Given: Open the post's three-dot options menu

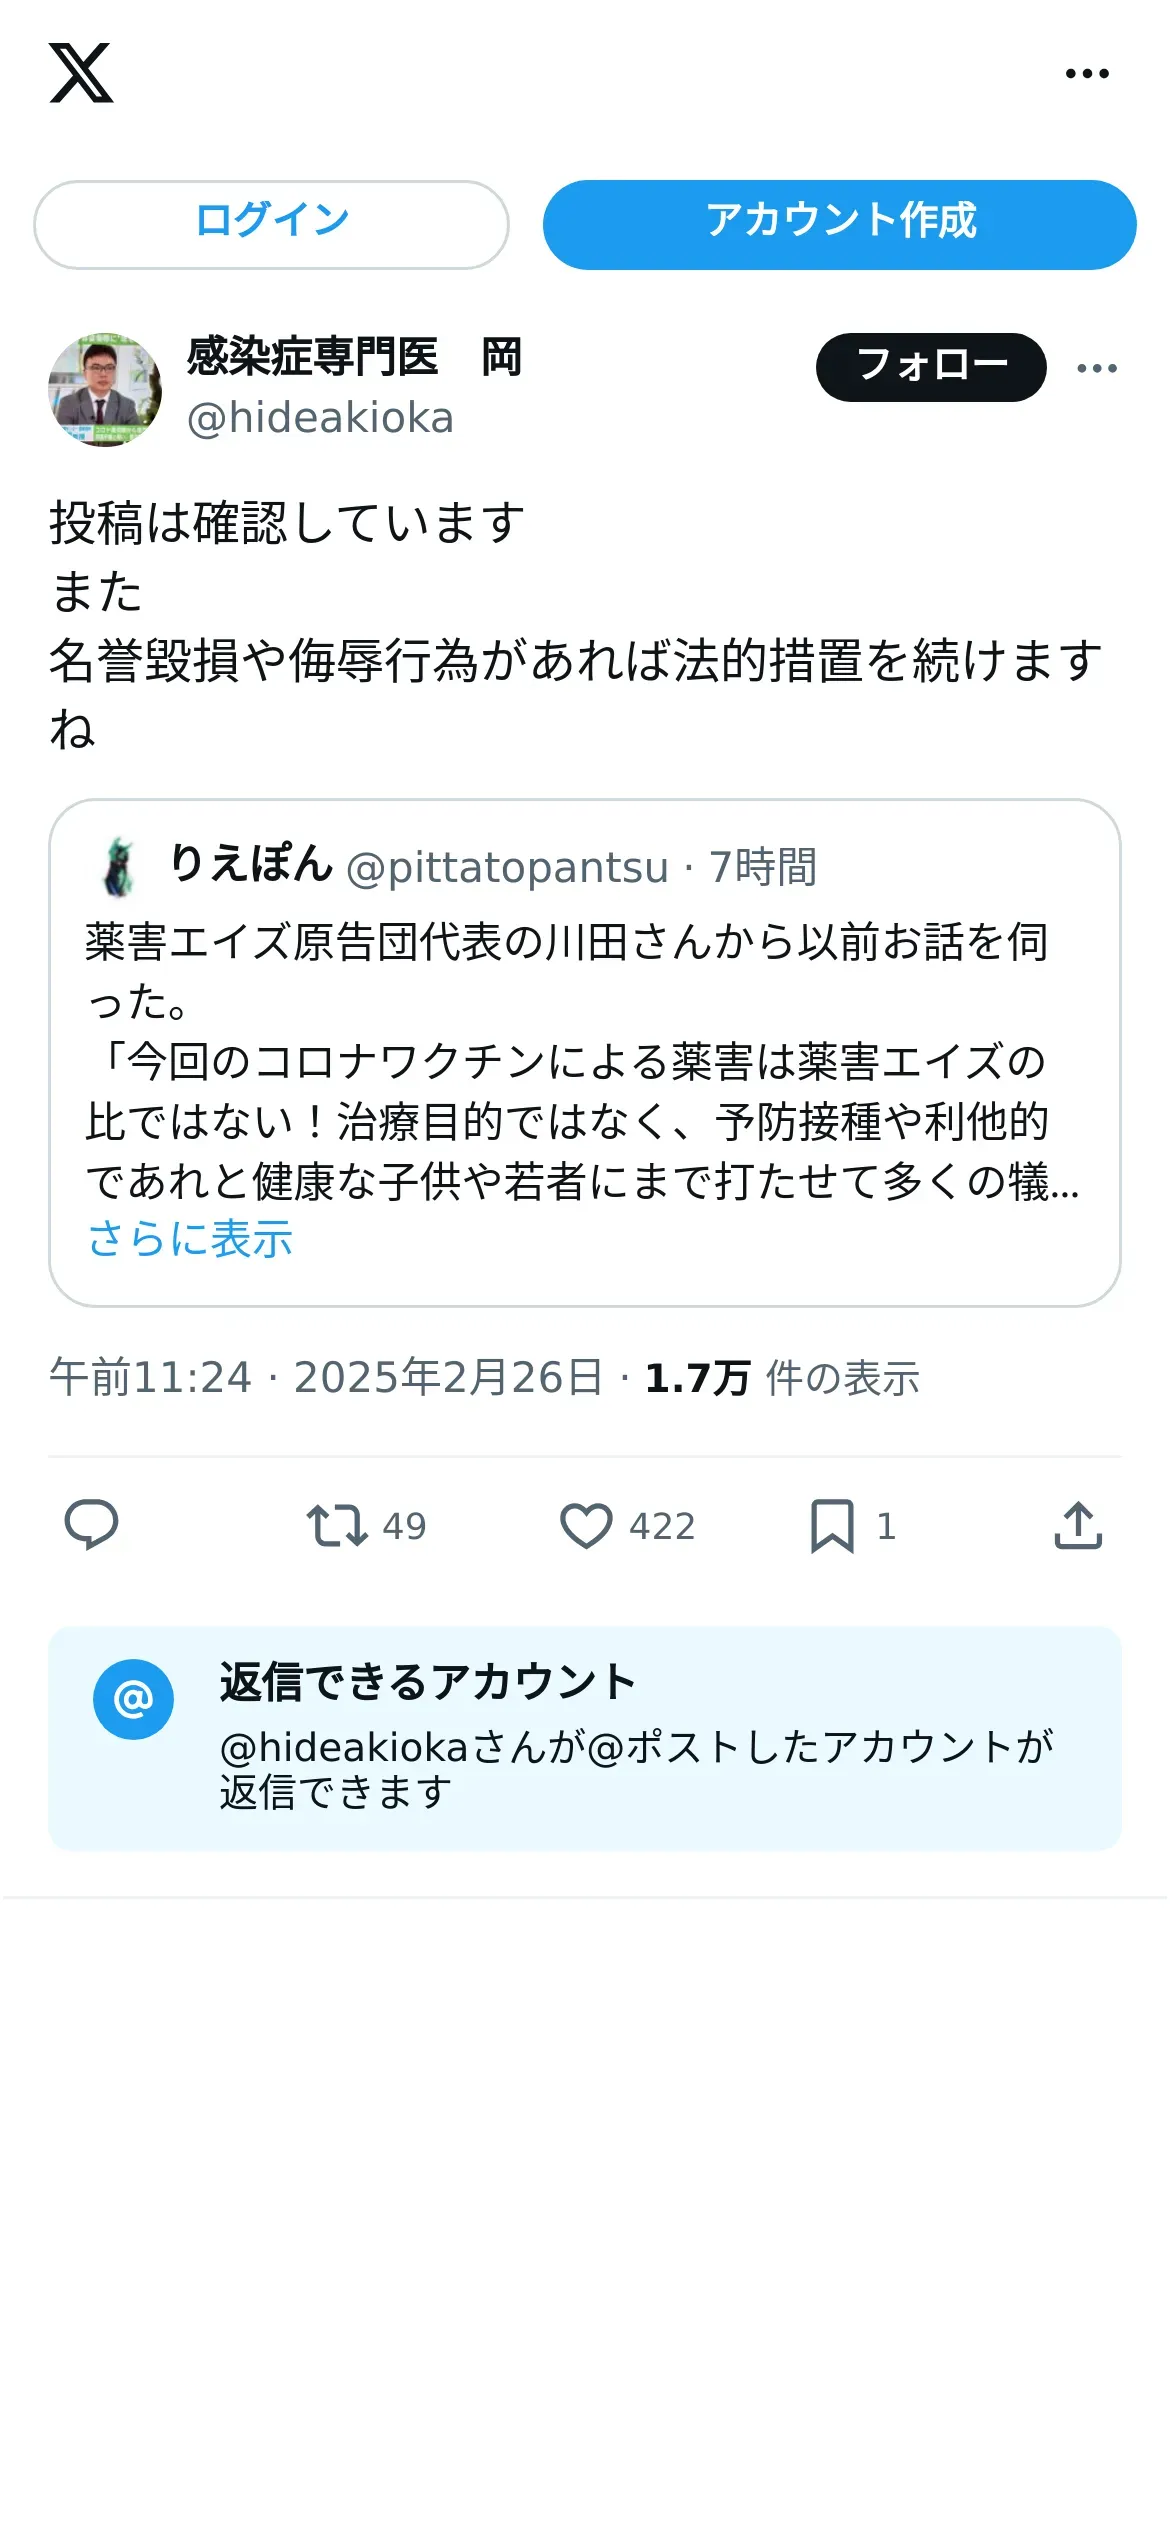Looking at the screenshot, I should [x=1097, y=368].
